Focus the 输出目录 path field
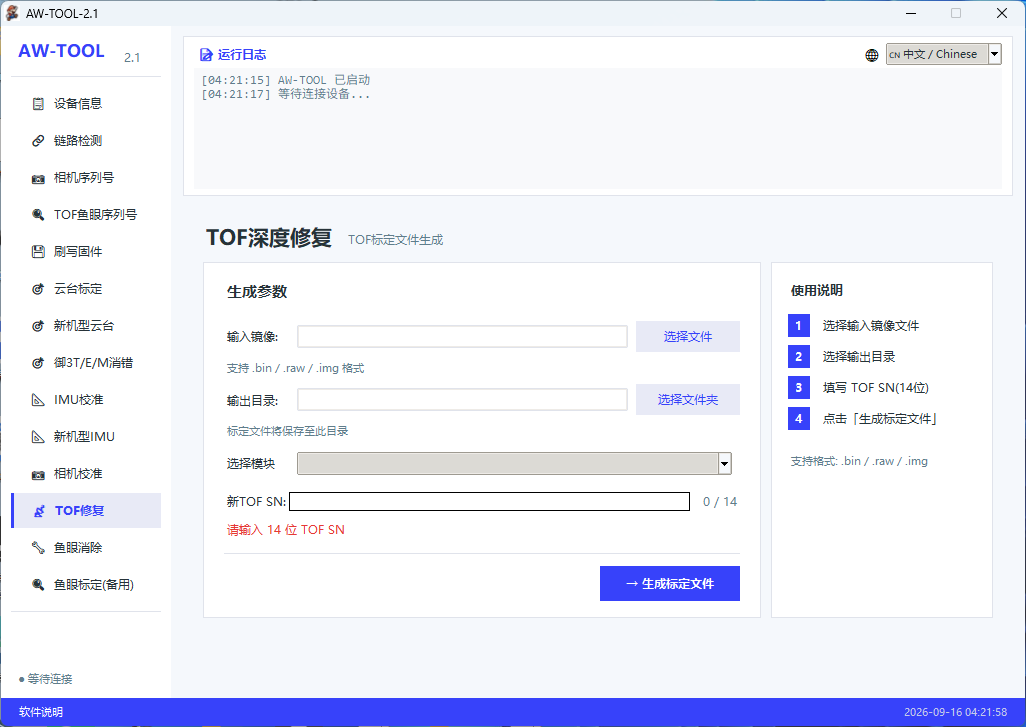 pyautogui.click(x=463, y=399)
